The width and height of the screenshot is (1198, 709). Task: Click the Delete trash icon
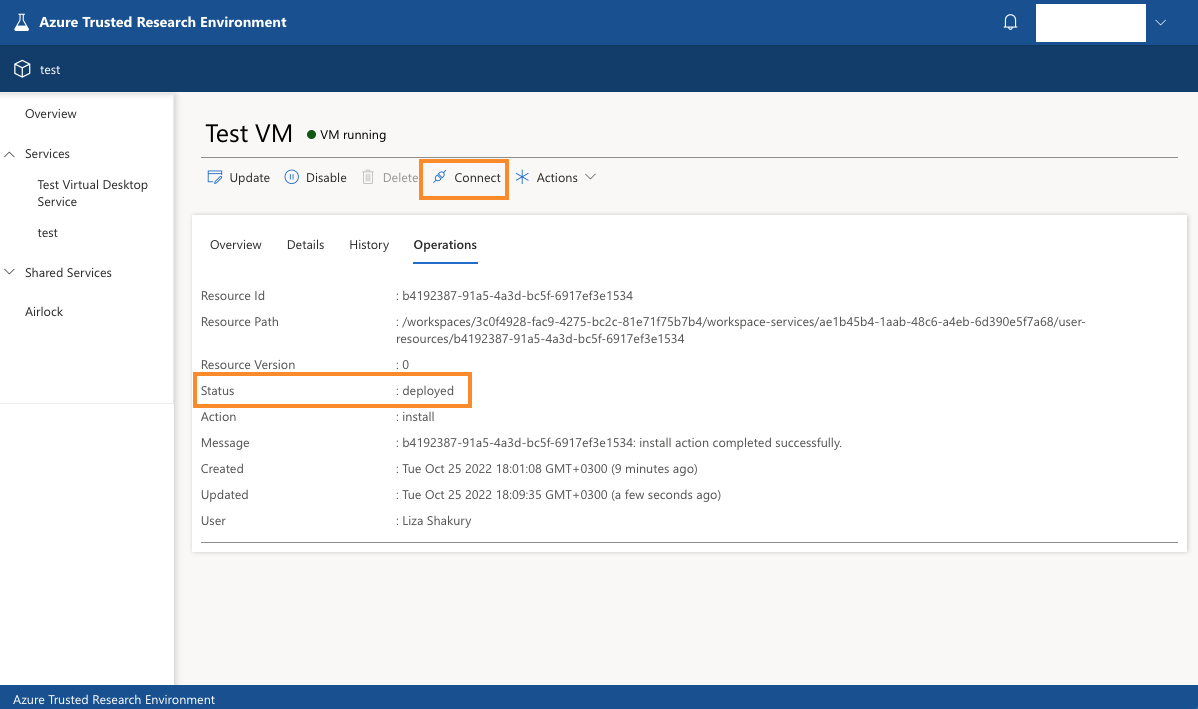tap(369, 176)
